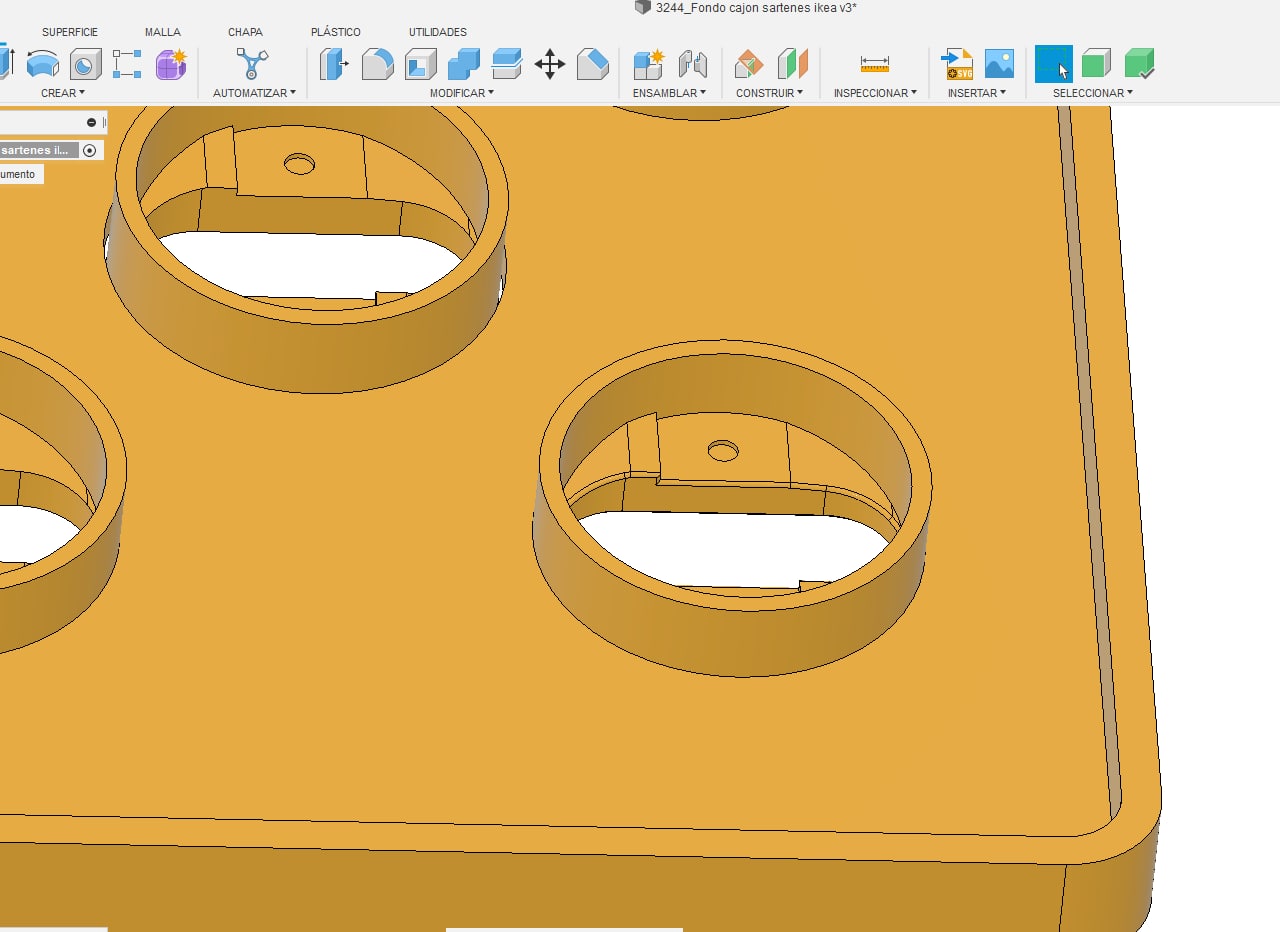Expand the Seleccionar dropdown
Image resolution: width=1280 pixels, height=932 pixels.
pos(1092,93)
